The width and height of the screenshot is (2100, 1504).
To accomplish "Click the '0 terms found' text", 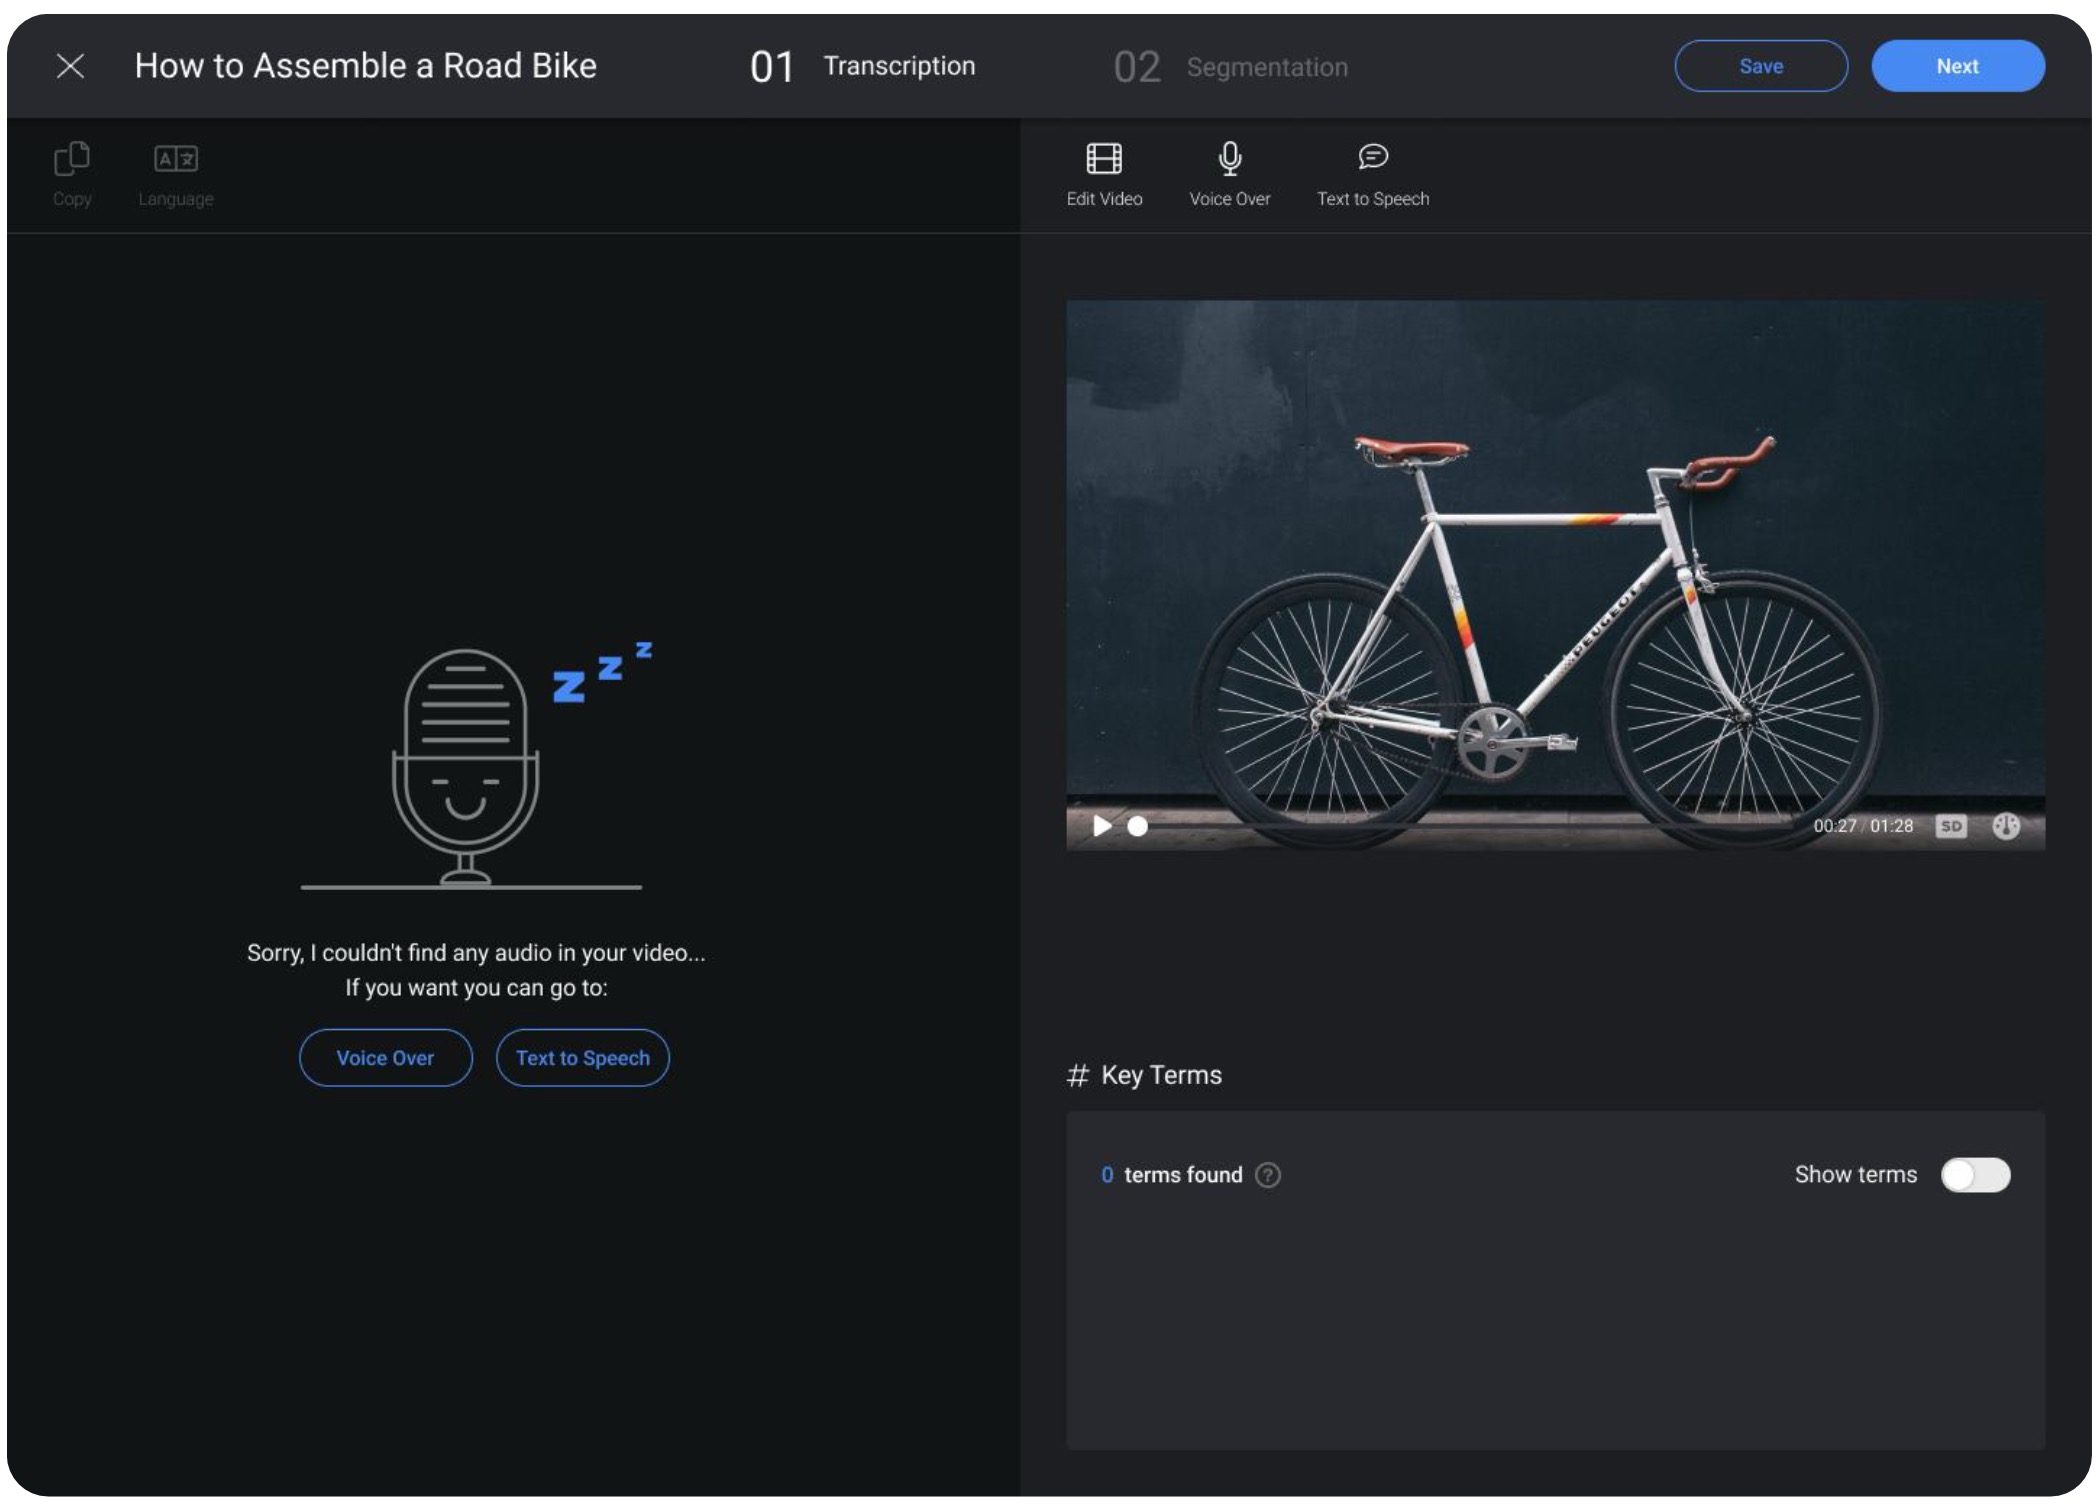I will 1171,1175.
